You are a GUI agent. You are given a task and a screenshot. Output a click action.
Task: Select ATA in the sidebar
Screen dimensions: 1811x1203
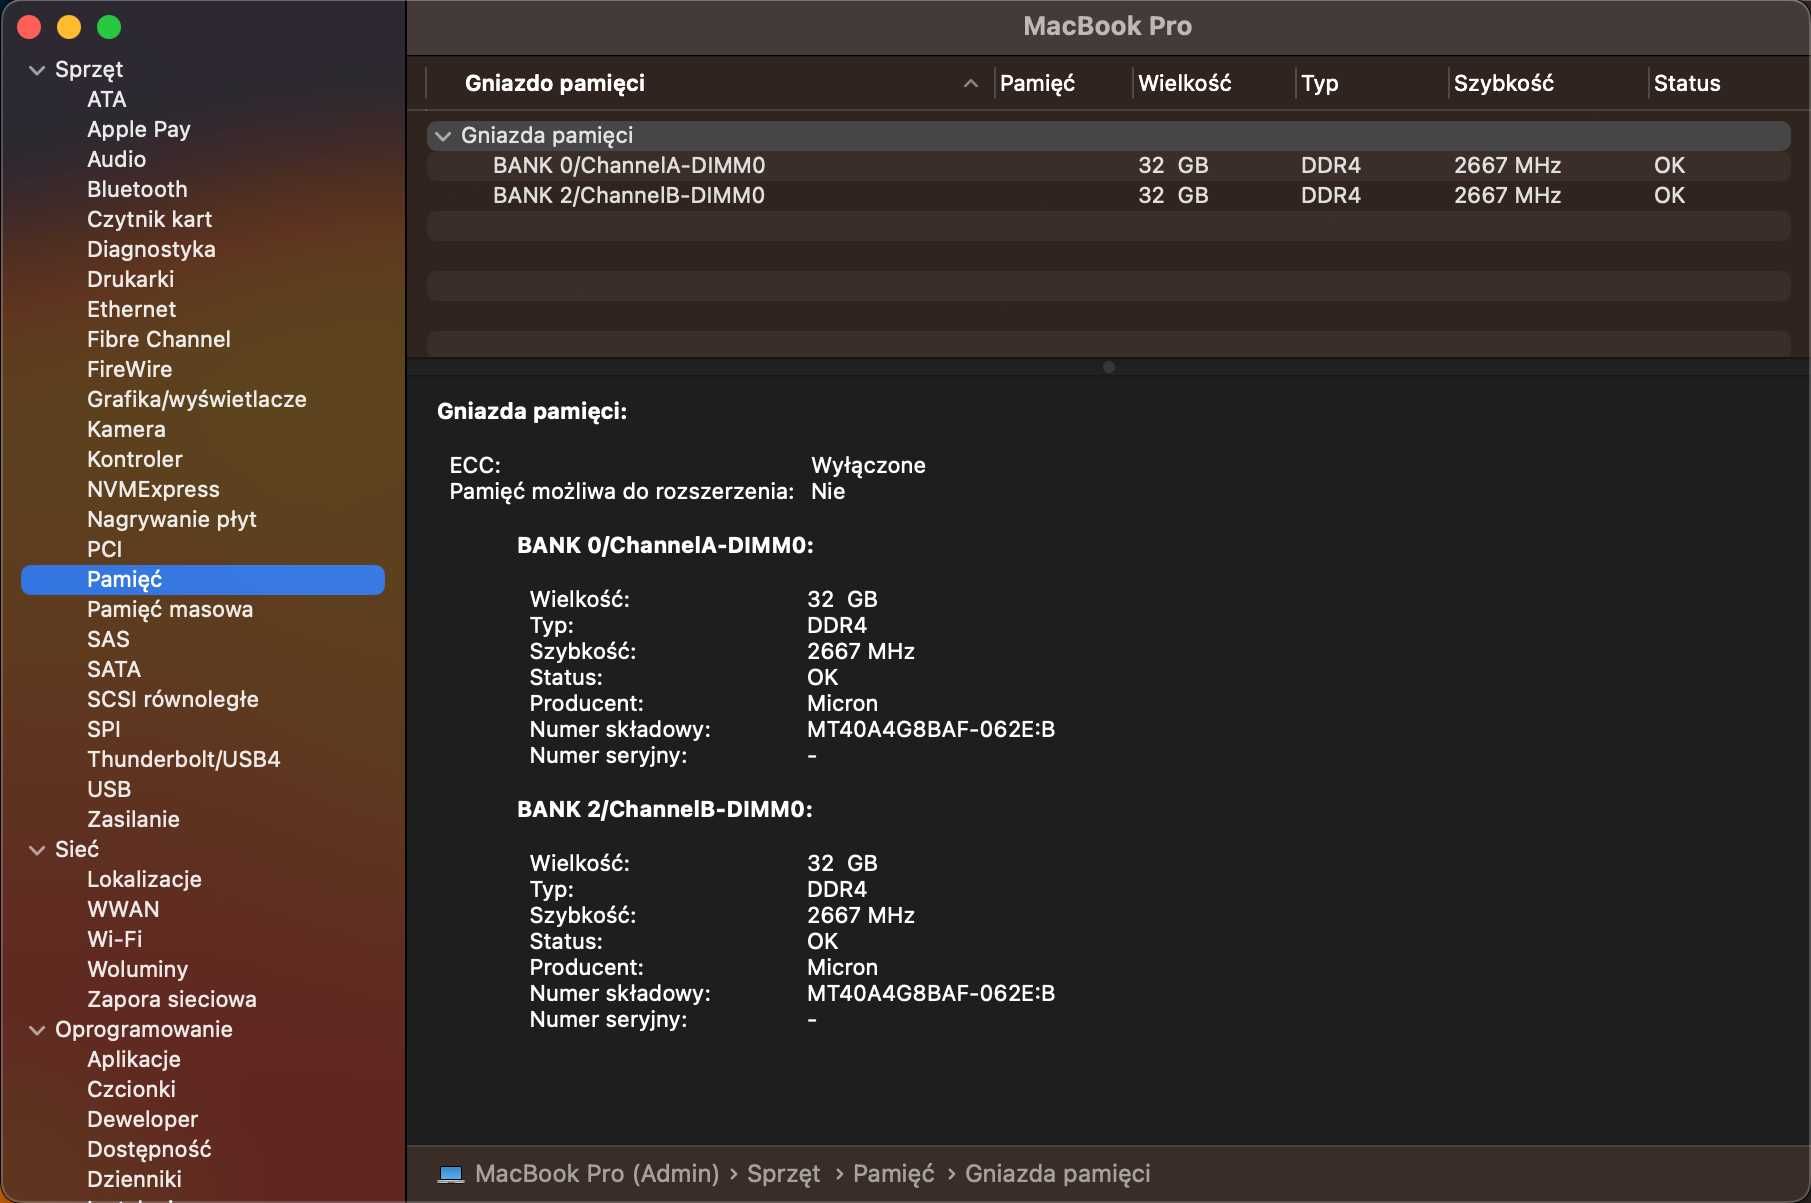[106, 100]
